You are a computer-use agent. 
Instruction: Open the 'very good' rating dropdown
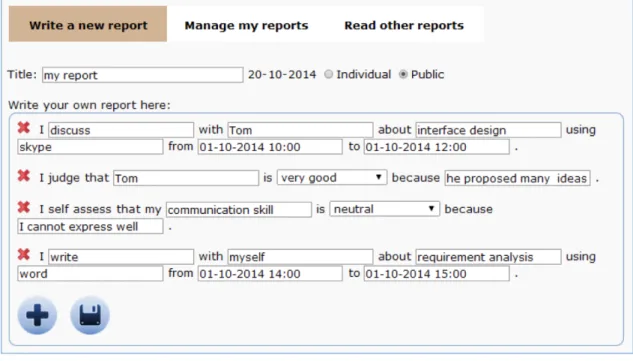332,177
